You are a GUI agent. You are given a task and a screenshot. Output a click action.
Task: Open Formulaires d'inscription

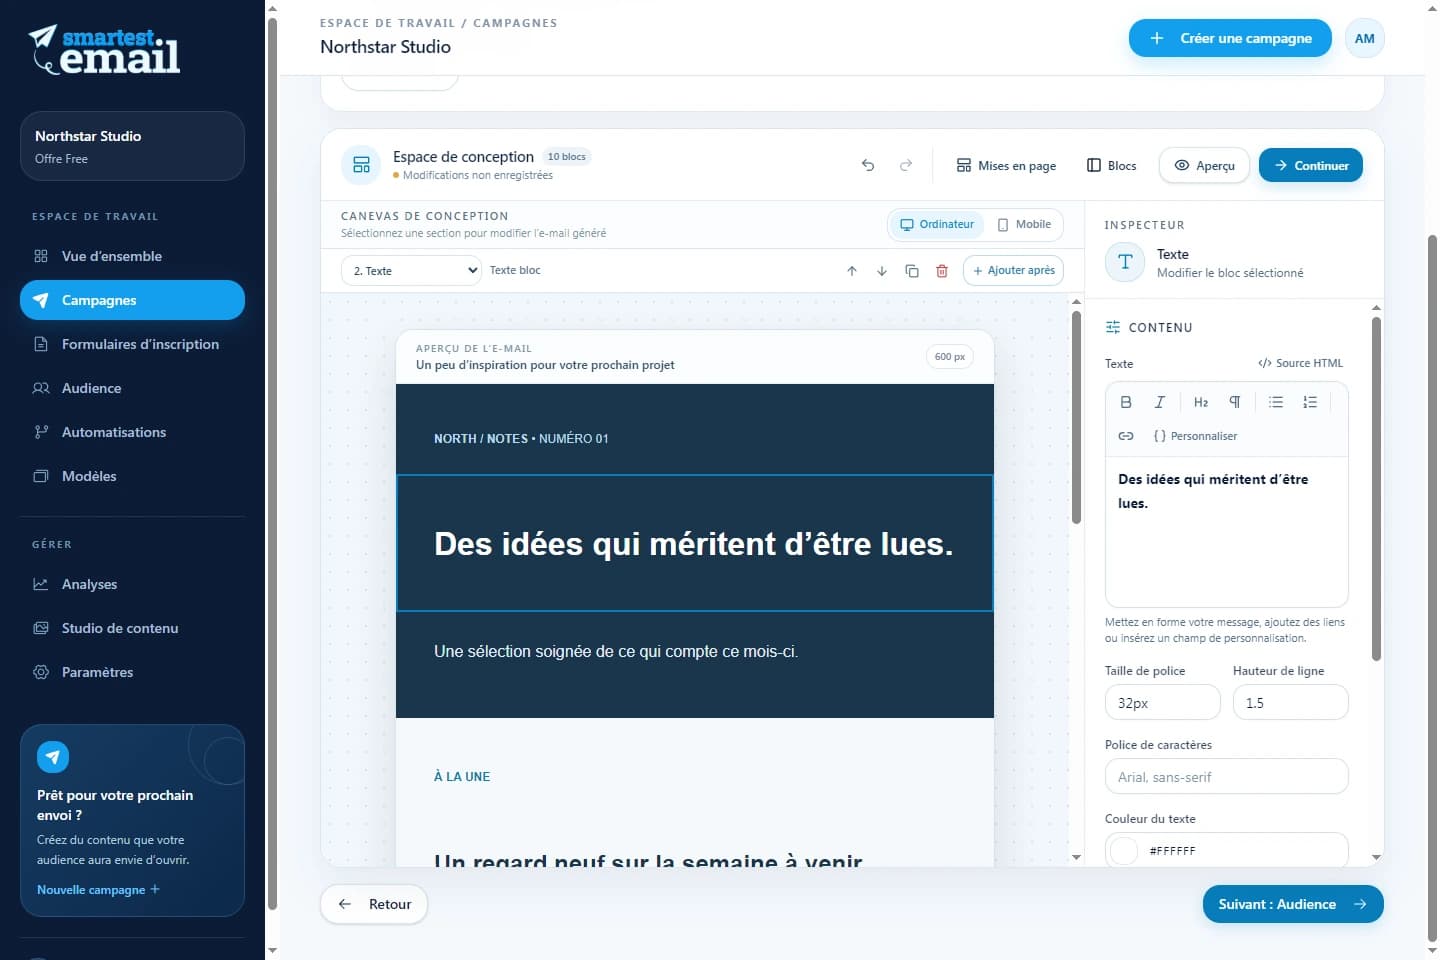(x=132, y=344)
